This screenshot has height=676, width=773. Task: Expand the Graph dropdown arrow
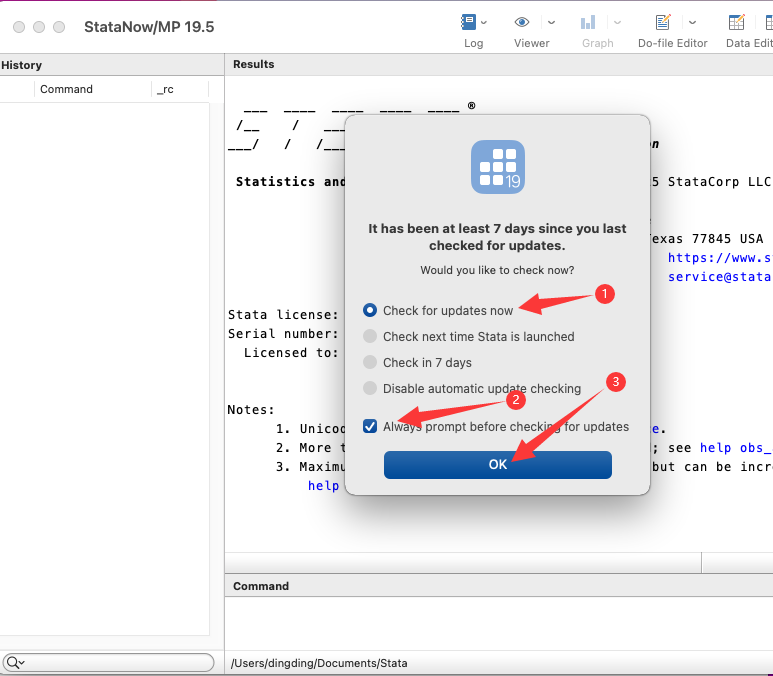[617, 22]
